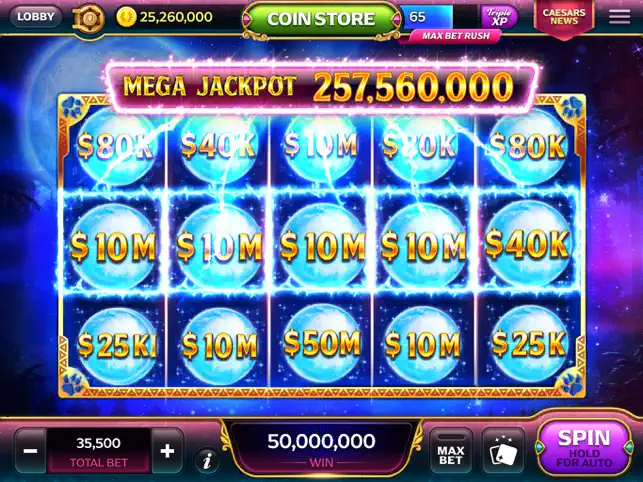Image resolution: width=643 pixels, height=482 pixels.
Task: Select the center $10M orb in third reel
Action: [x=322, y=246]
